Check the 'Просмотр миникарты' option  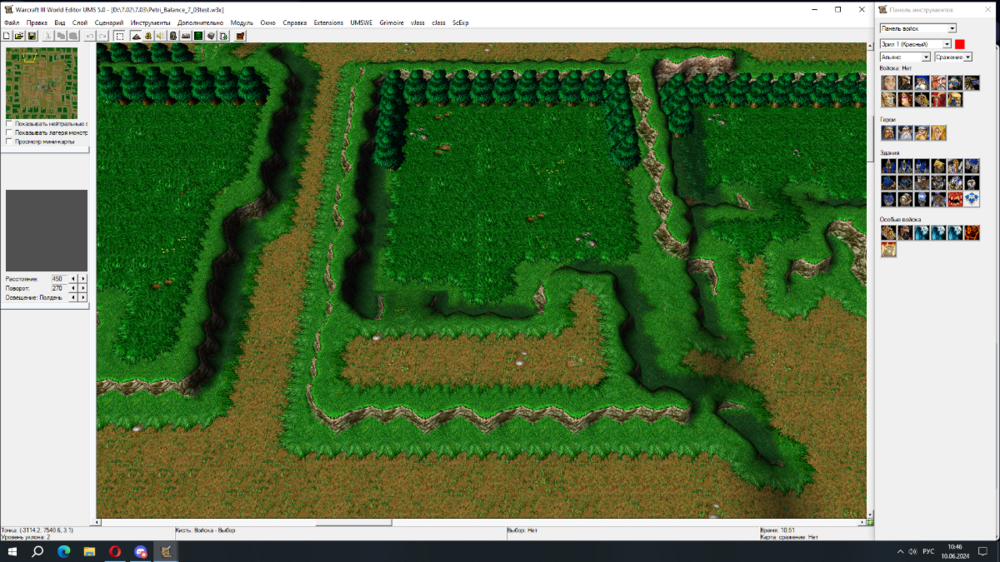click(9, 141)
